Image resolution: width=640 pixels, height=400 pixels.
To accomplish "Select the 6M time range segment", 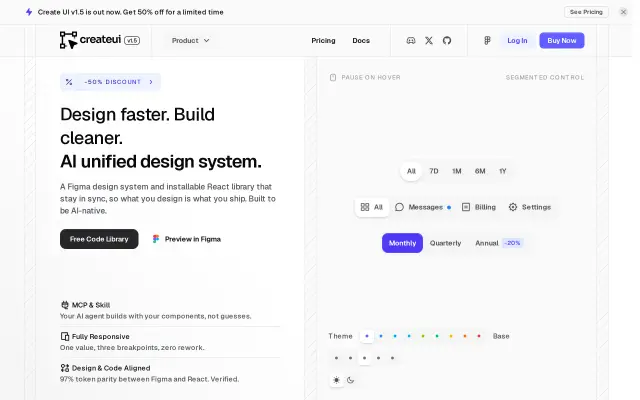I will click(480, 171).
